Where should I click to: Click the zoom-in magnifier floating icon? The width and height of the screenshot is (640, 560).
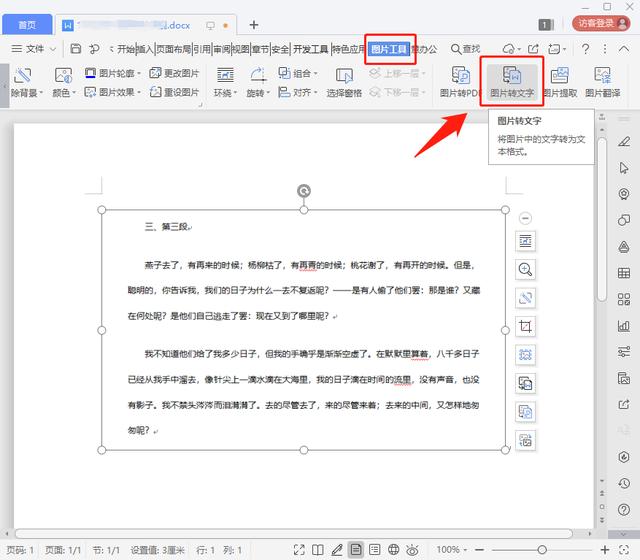(x=525, y=270)
